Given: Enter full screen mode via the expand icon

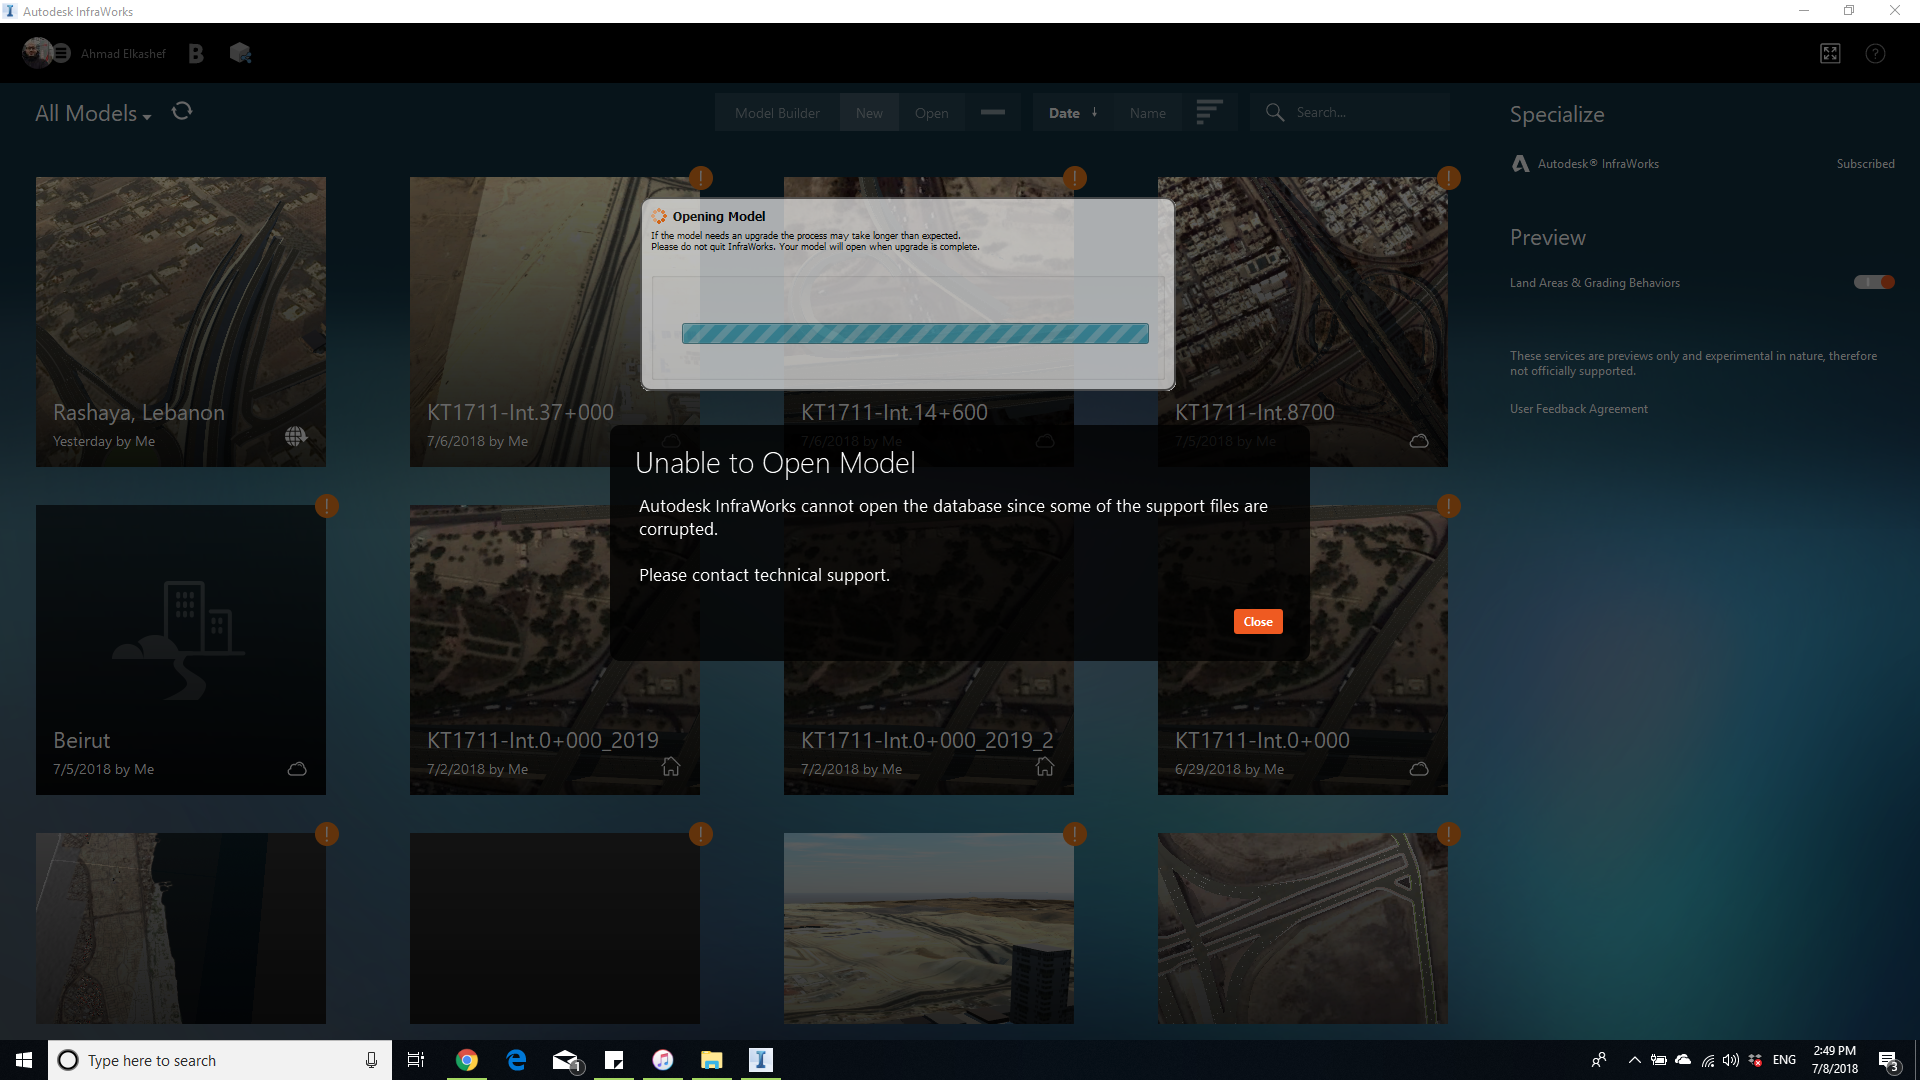Looking at the screenshot, I should pos(1830,53).
